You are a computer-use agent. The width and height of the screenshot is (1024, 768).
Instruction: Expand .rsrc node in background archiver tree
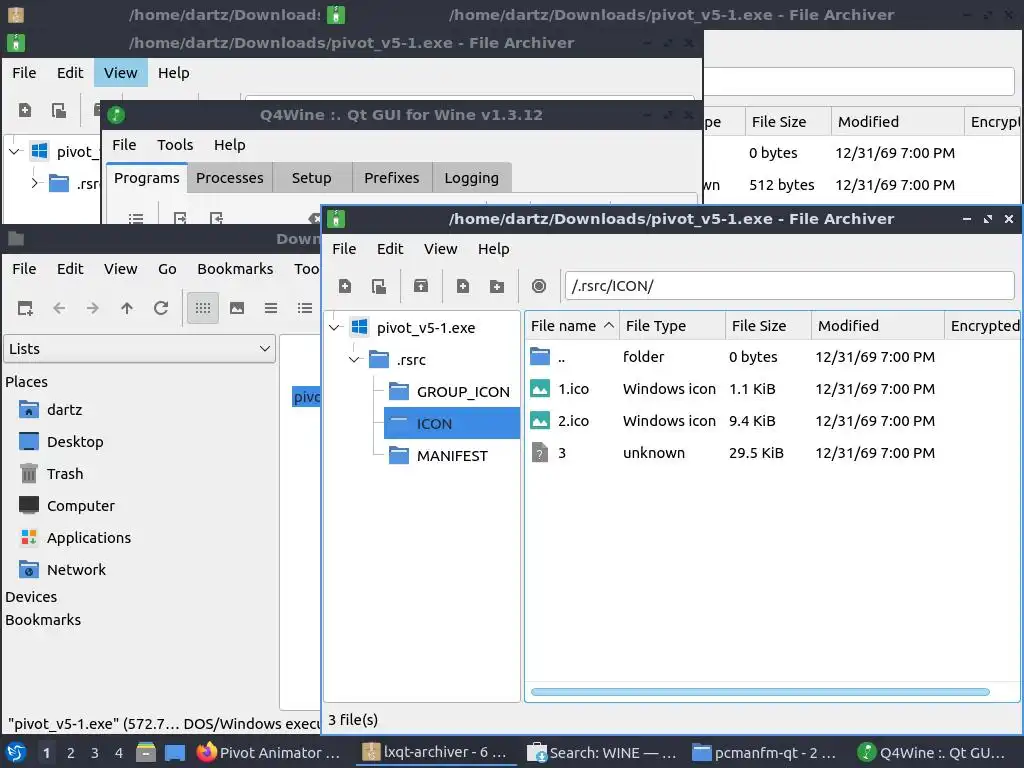click(x=34, y=184)
